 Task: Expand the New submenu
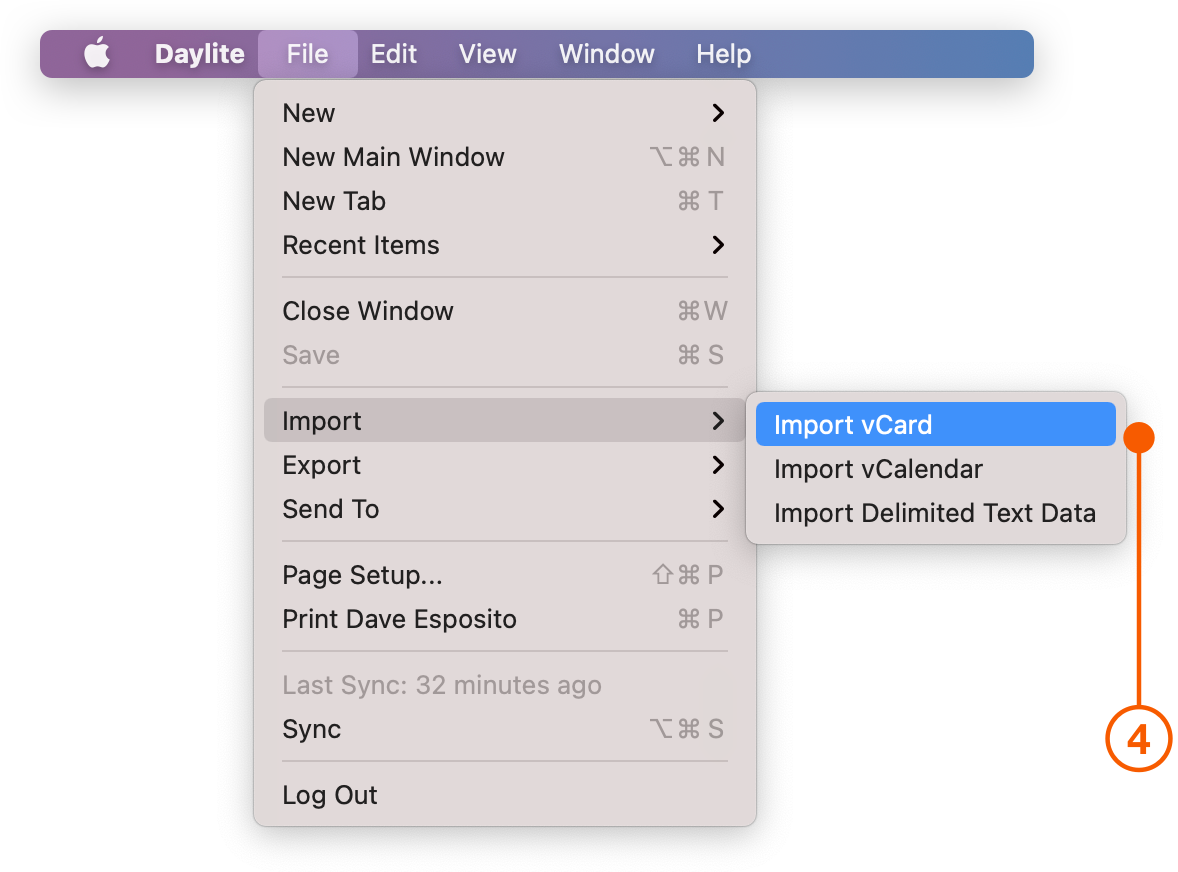point(504,113)
